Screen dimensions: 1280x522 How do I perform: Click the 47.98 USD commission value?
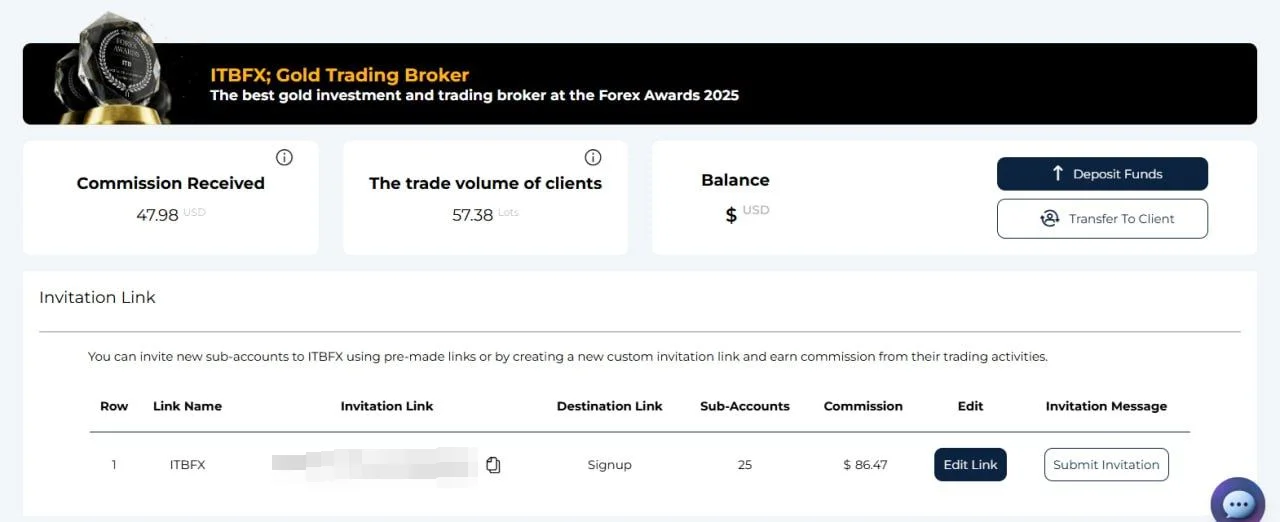click(x=170, y=214)
